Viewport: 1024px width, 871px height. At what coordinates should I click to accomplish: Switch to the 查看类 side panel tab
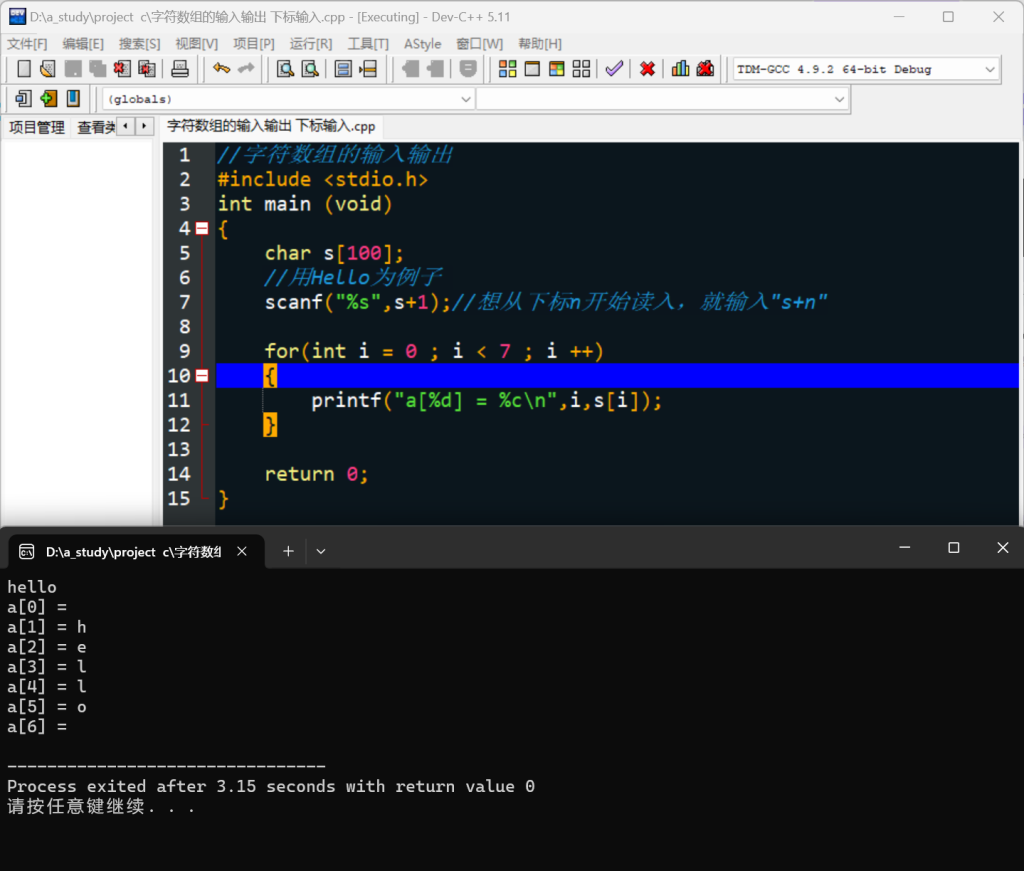(95, 127)
